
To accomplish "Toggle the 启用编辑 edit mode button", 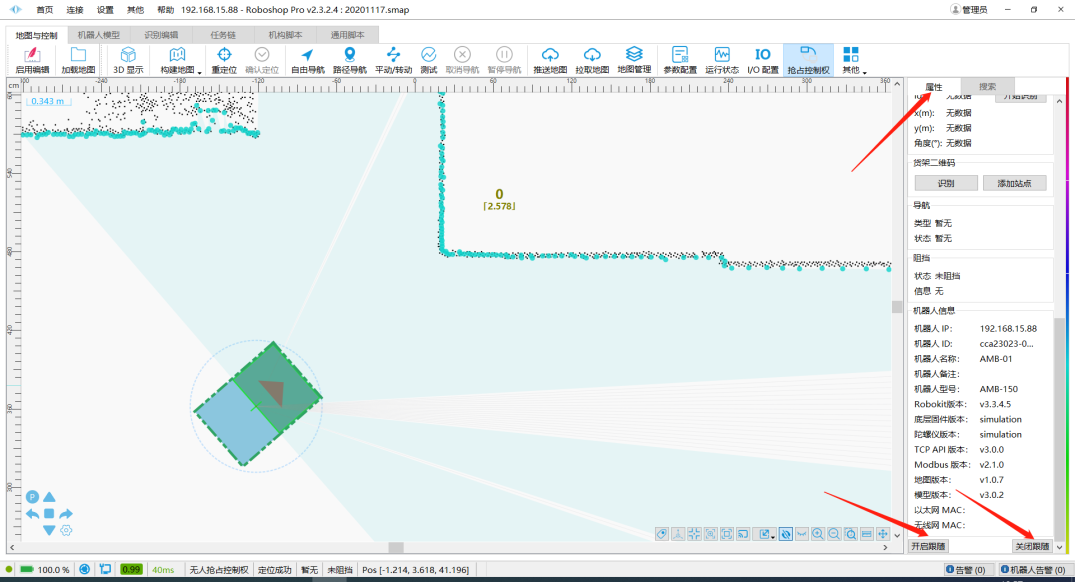I will pyautogui.click(x=32, y=60).
